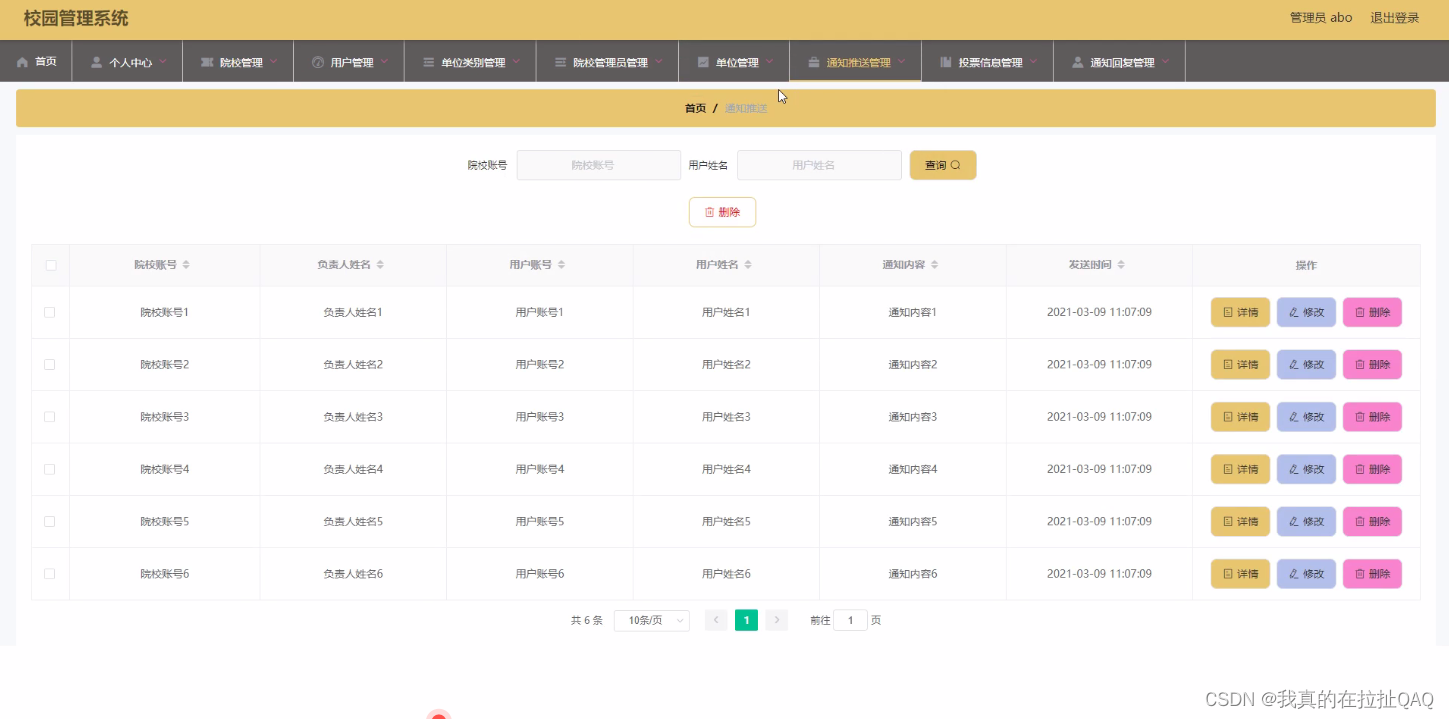Expand the 单位管理 menu arrow
This screenshot has height=719, width=1449.
[770, 61]
